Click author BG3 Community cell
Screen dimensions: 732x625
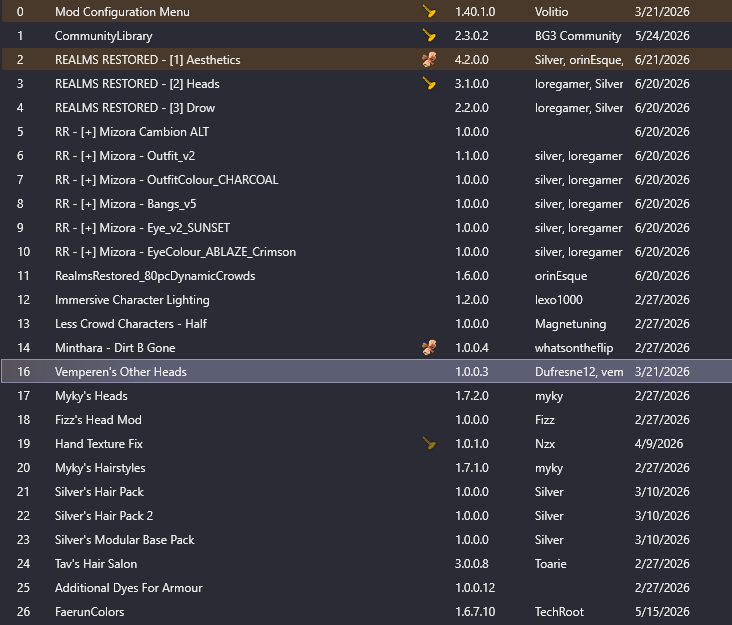578,36
